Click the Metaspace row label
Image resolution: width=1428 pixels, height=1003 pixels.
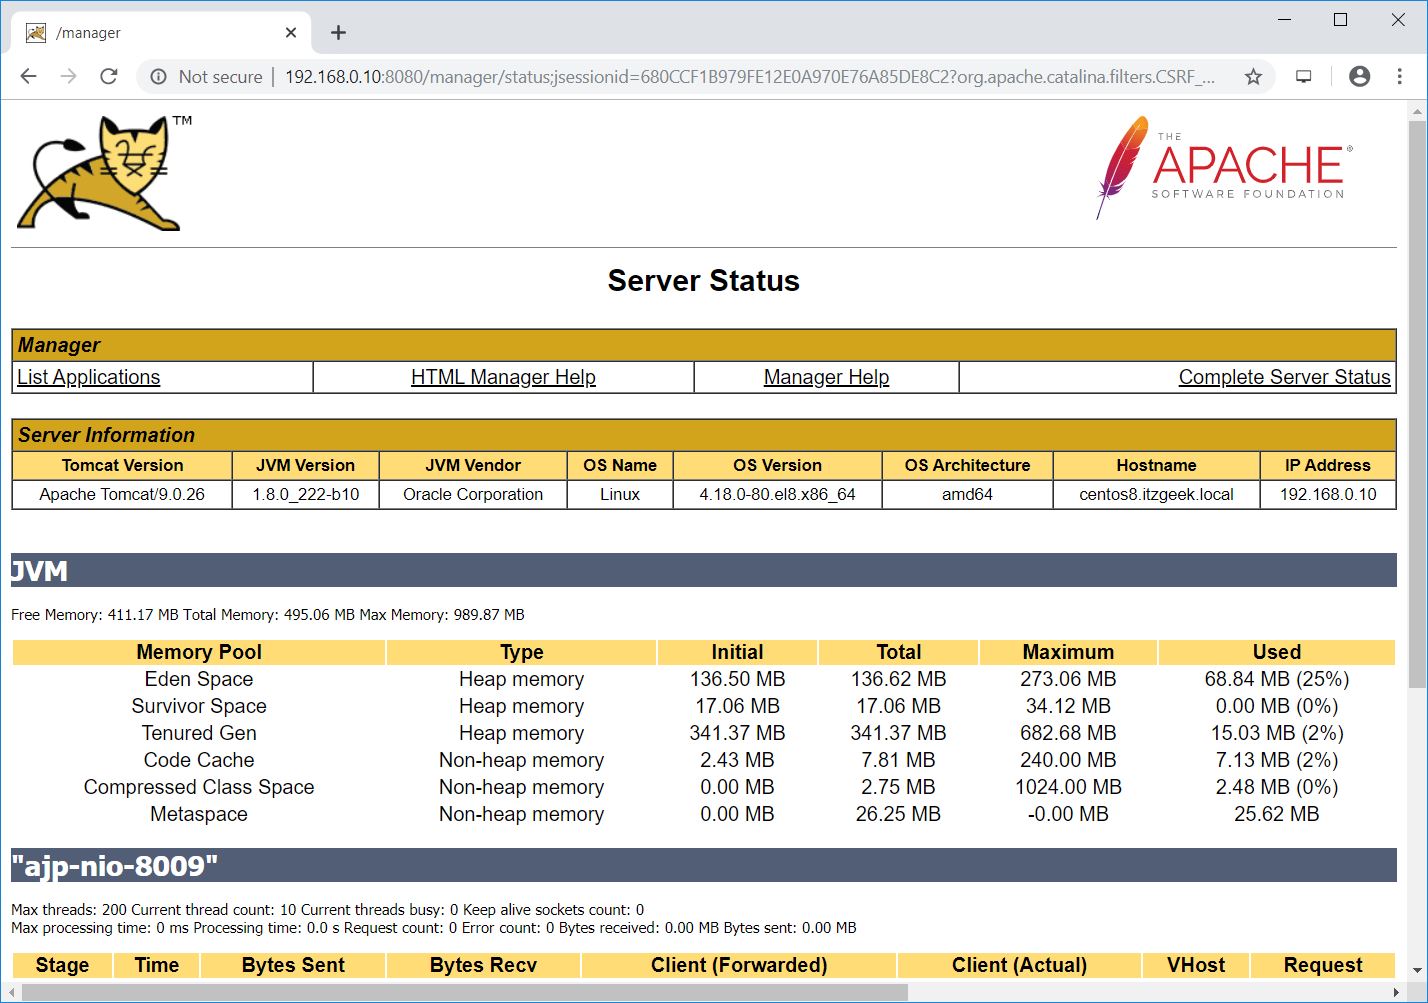(199, 814)
